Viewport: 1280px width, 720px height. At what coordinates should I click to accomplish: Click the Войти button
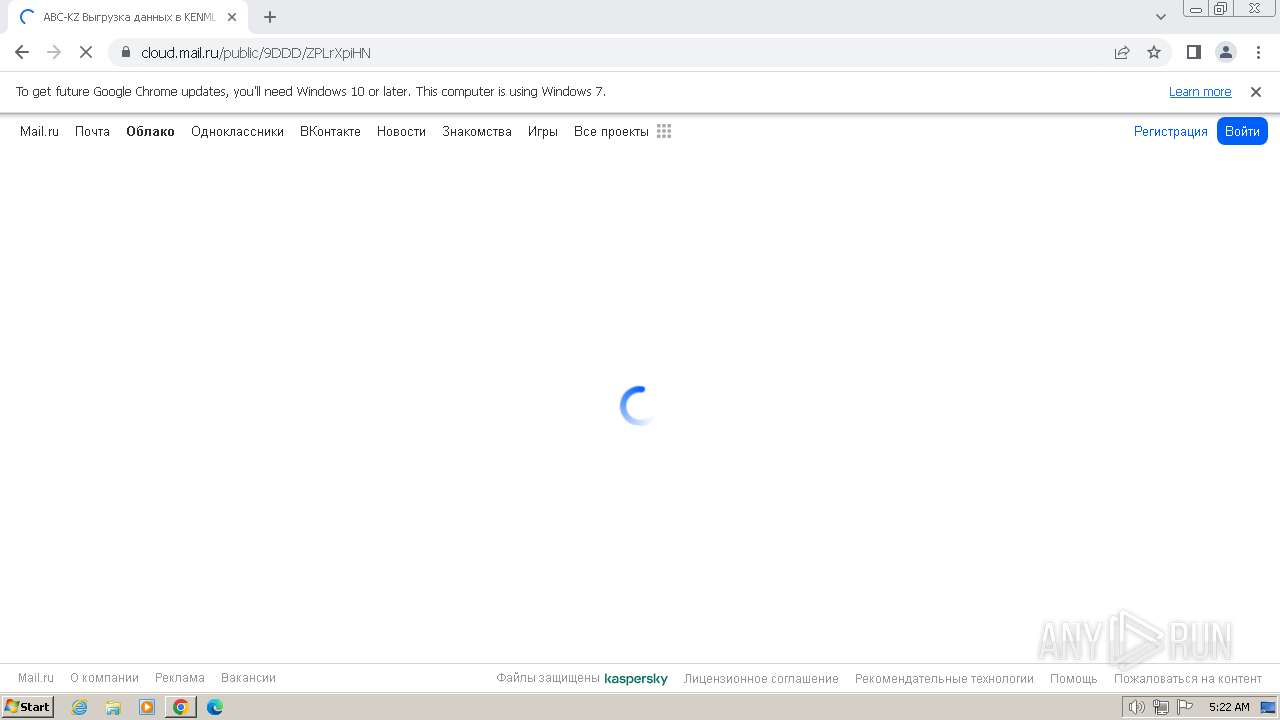tap(1242, 131)
